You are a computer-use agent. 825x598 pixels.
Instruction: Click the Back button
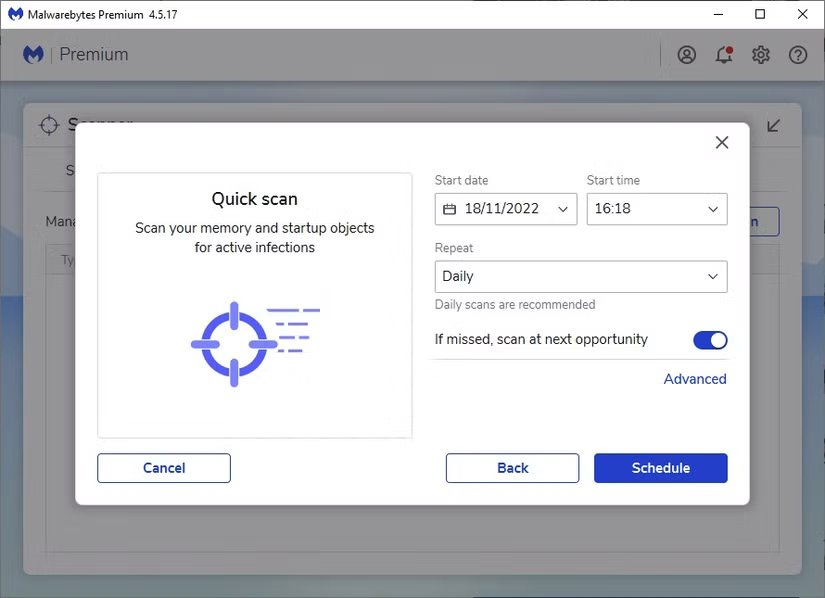click(x=512, y=468)
